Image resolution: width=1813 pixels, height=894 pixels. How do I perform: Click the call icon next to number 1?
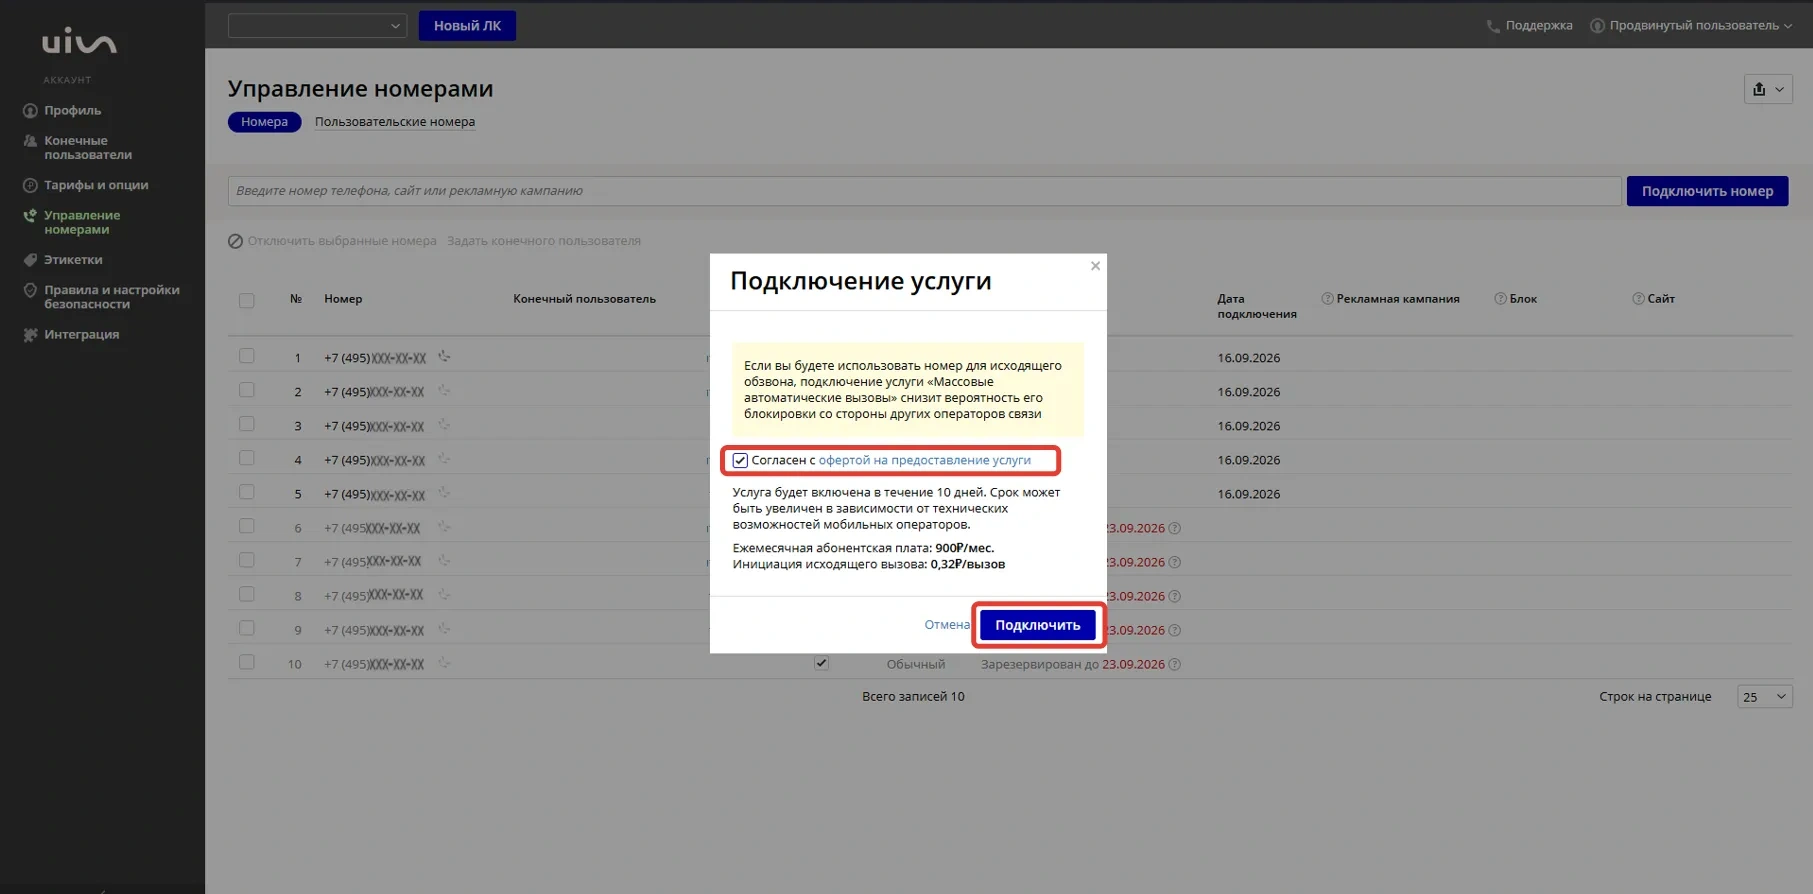[444, 356]
